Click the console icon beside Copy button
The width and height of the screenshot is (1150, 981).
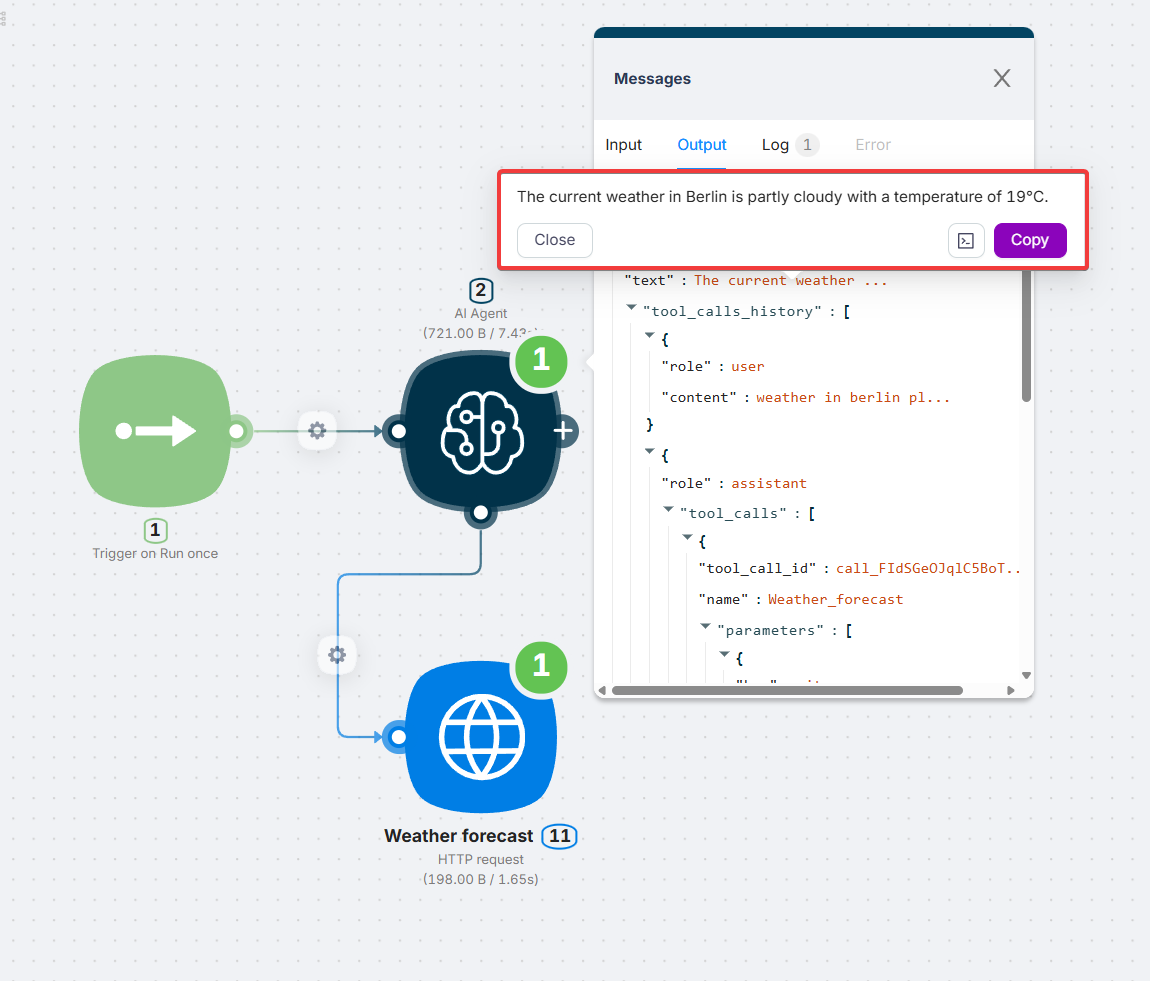[x=966, y=240]
